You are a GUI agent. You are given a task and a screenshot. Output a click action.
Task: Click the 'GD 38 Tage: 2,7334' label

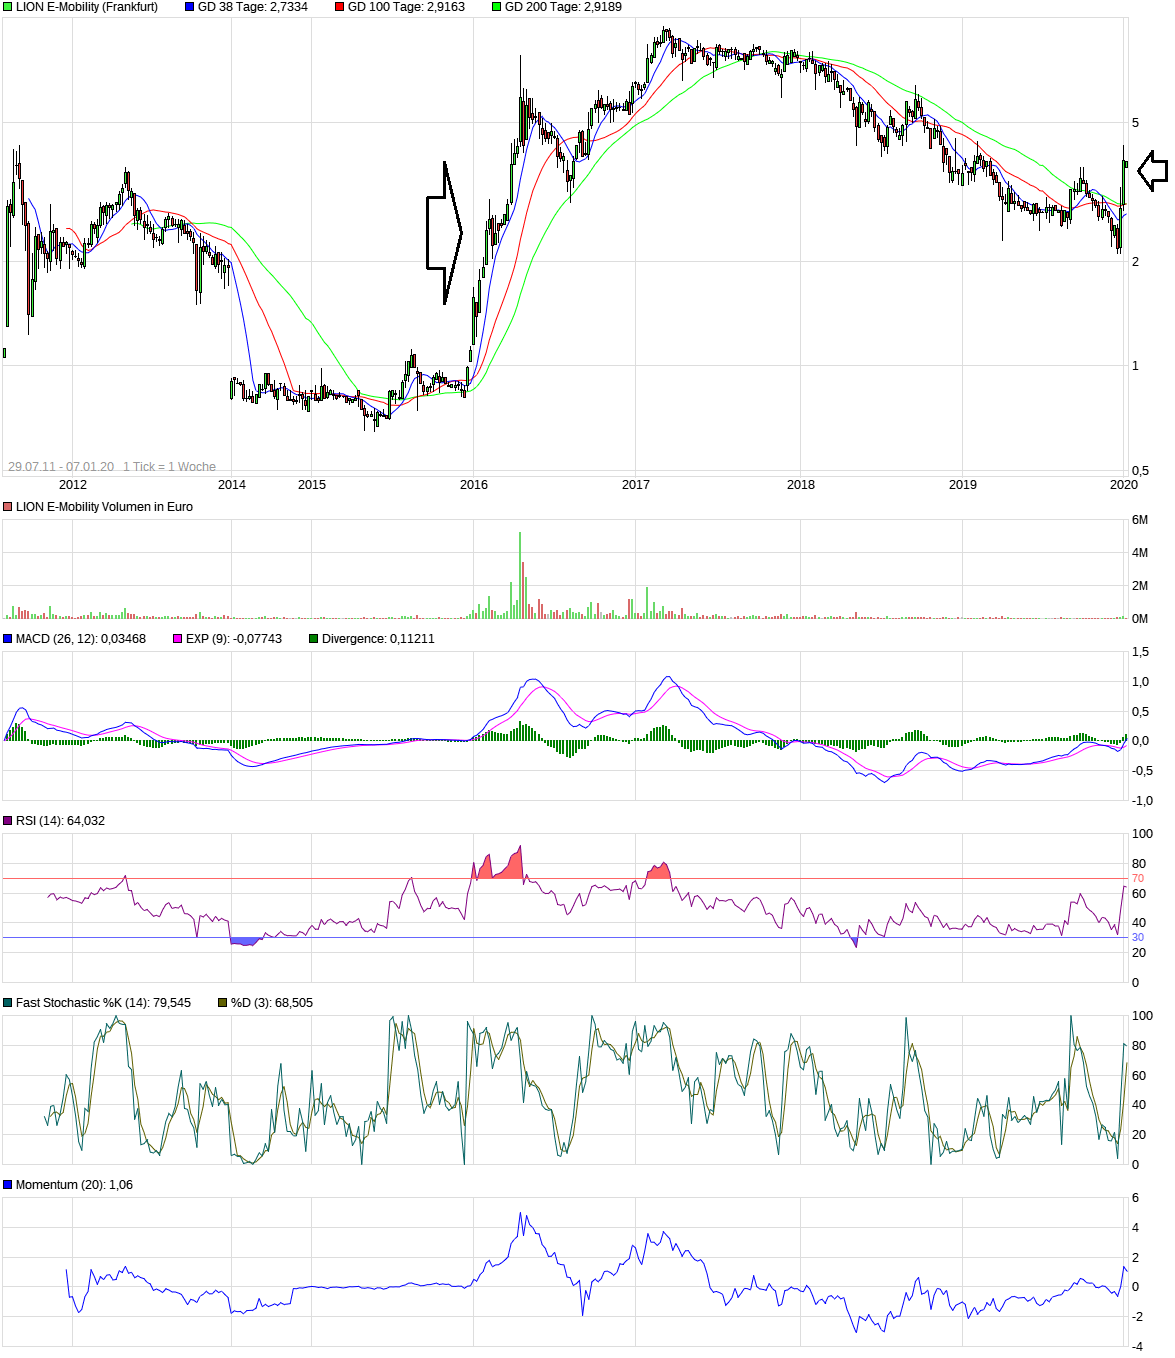[253, 7]
